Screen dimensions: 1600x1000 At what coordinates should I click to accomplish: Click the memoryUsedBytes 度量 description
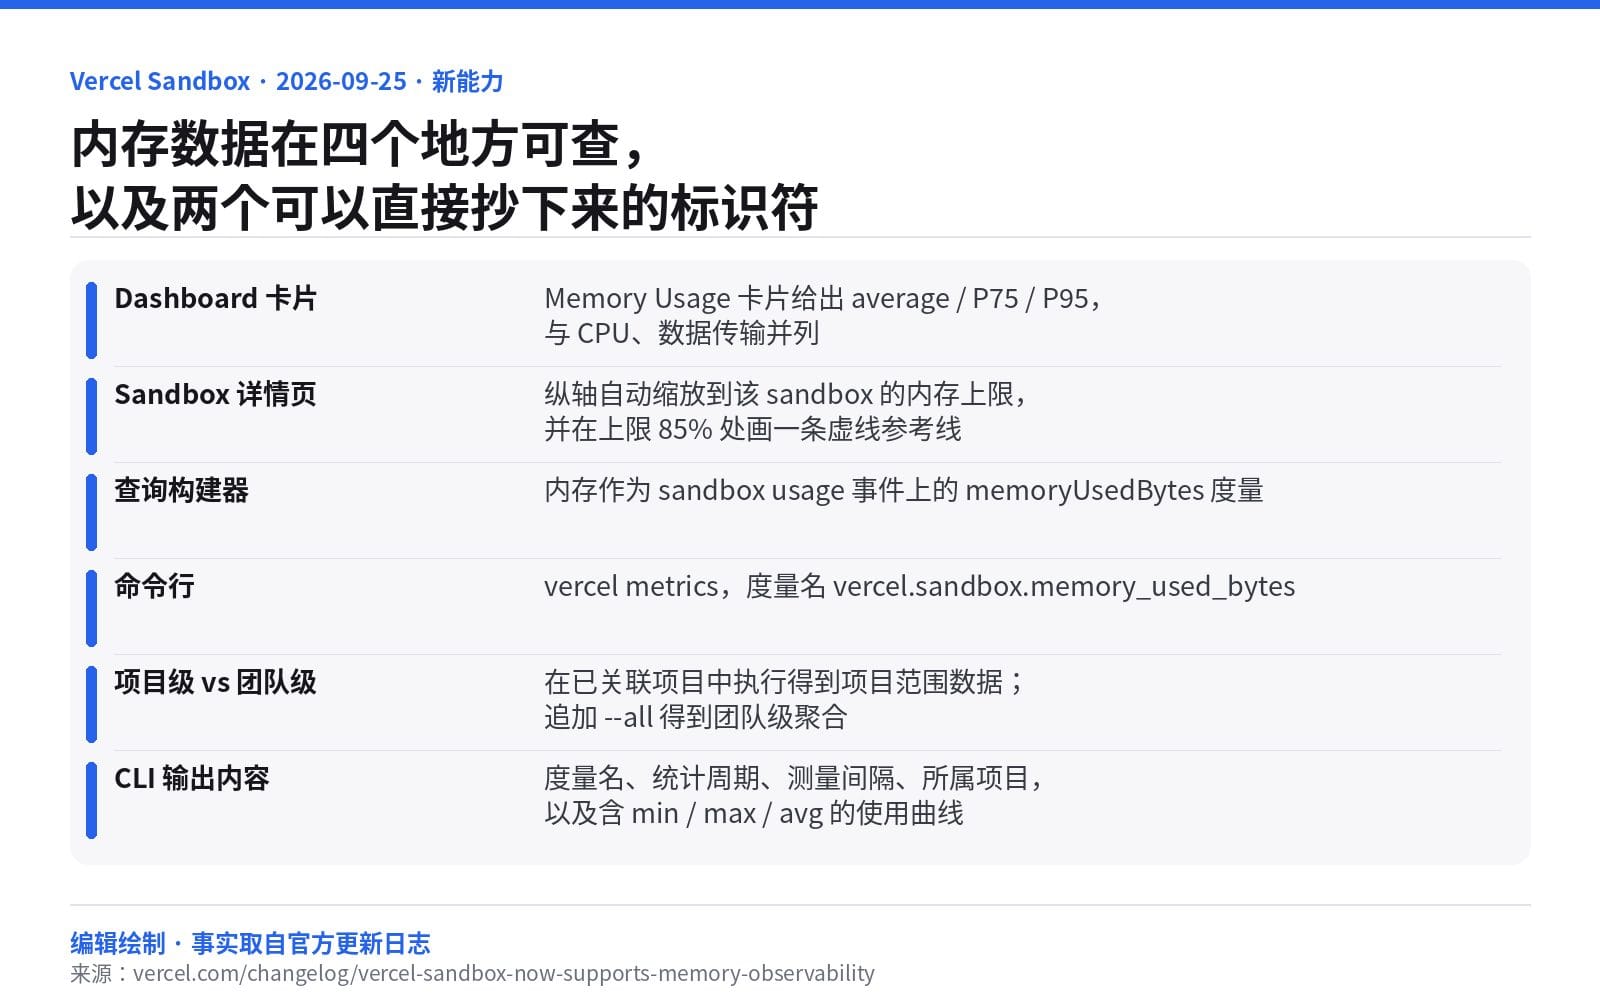click(904, 490)
